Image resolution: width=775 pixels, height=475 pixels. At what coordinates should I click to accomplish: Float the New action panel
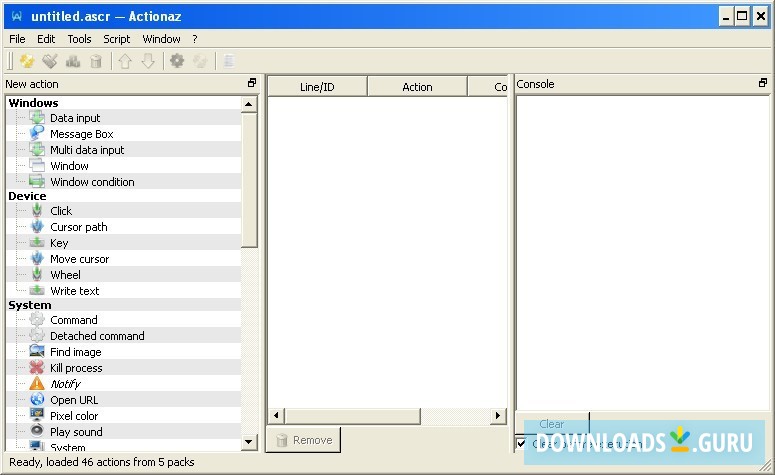pyautogui.click(x=252, y=83)
